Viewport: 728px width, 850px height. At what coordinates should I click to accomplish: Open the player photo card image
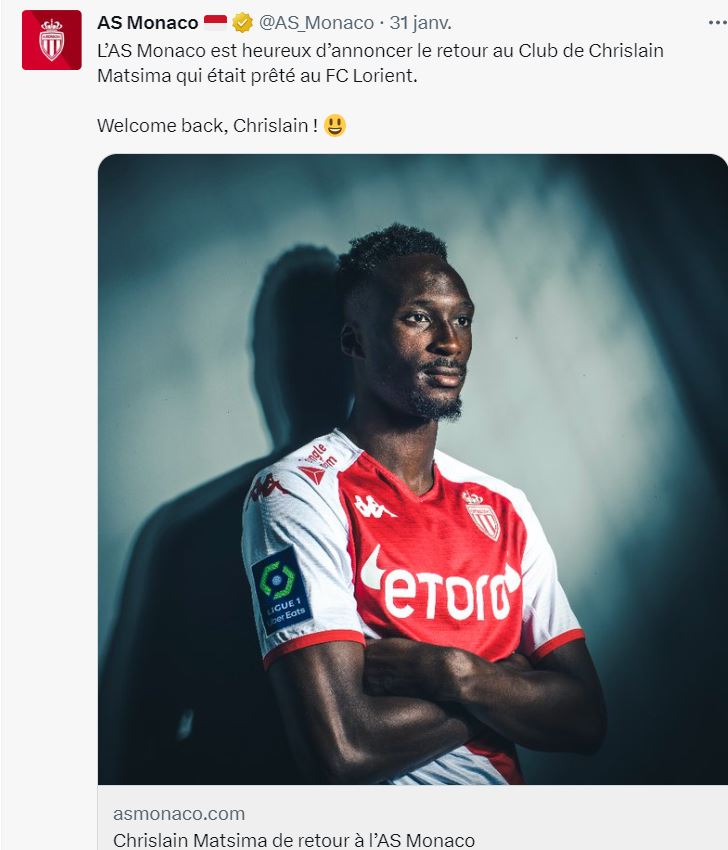click(413, 469)
